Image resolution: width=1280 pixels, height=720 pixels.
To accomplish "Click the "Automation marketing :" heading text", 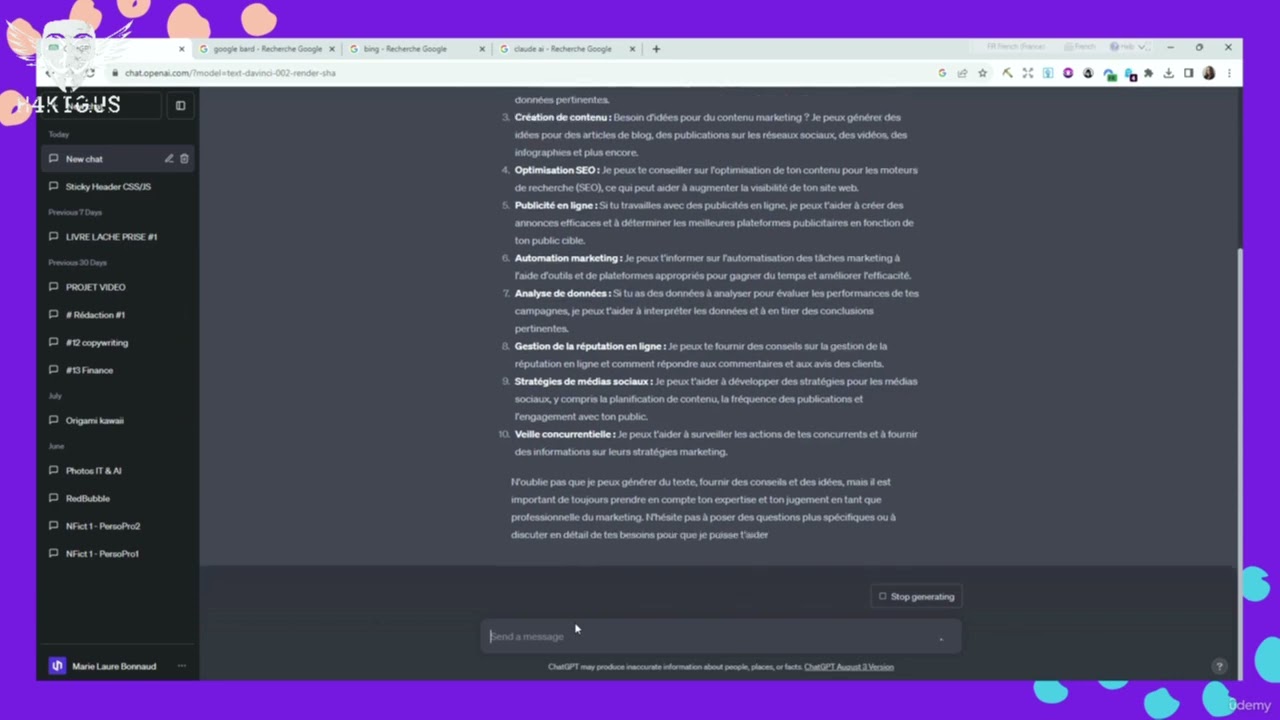I will click(568, 258).
